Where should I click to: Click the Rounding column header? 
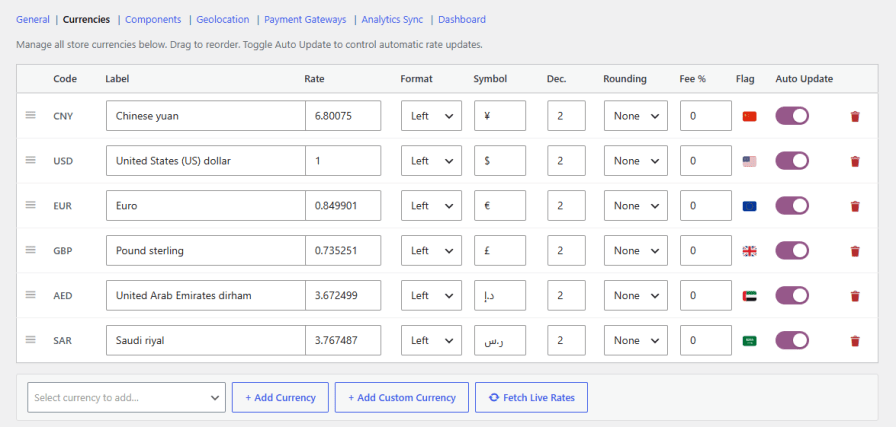625,79
